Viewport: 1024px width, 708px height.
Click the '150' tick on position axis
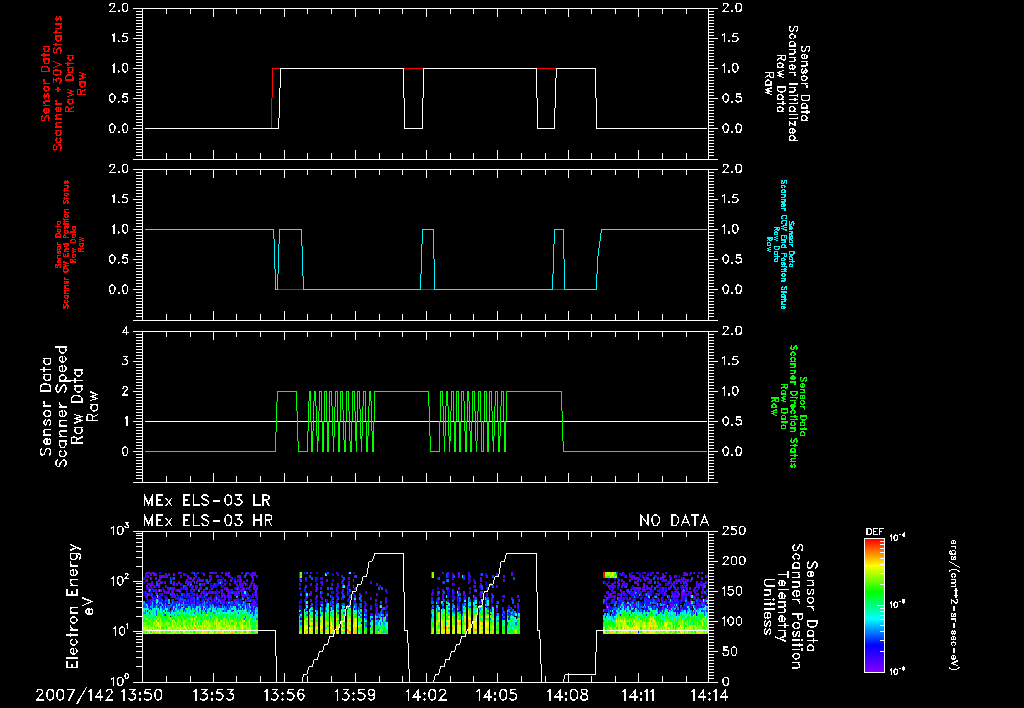point(733,591)
